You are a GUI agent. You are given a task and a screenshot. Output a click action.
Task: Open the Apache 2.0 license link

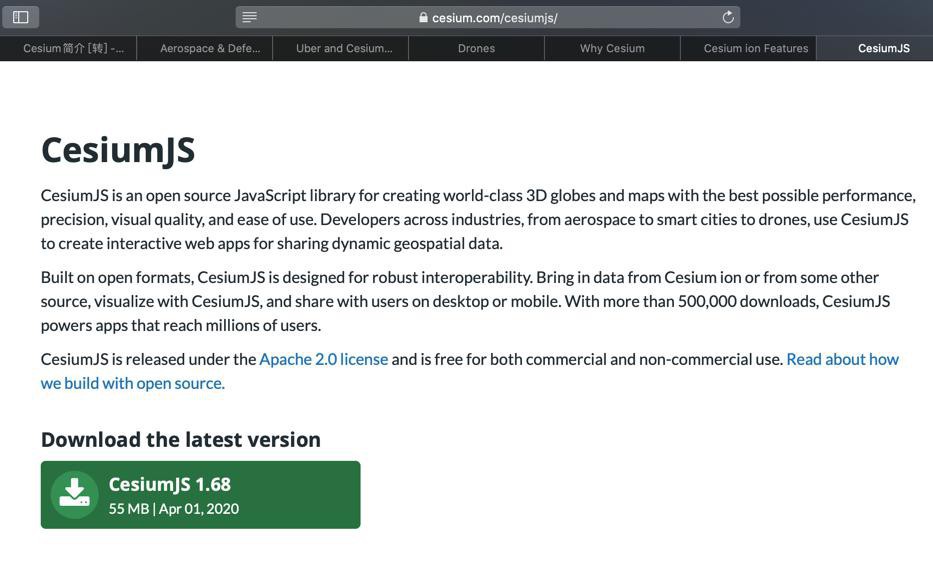pos(323,359)
